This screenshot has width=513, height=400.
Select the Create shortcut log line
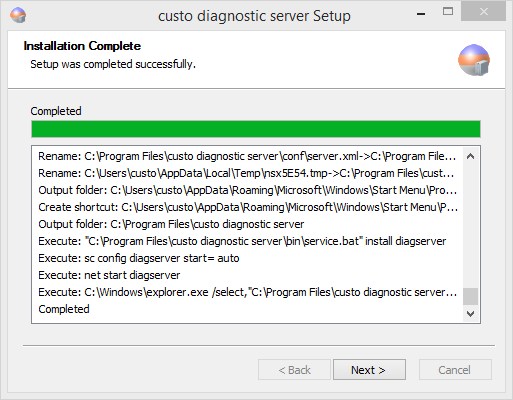click(248, 207)
